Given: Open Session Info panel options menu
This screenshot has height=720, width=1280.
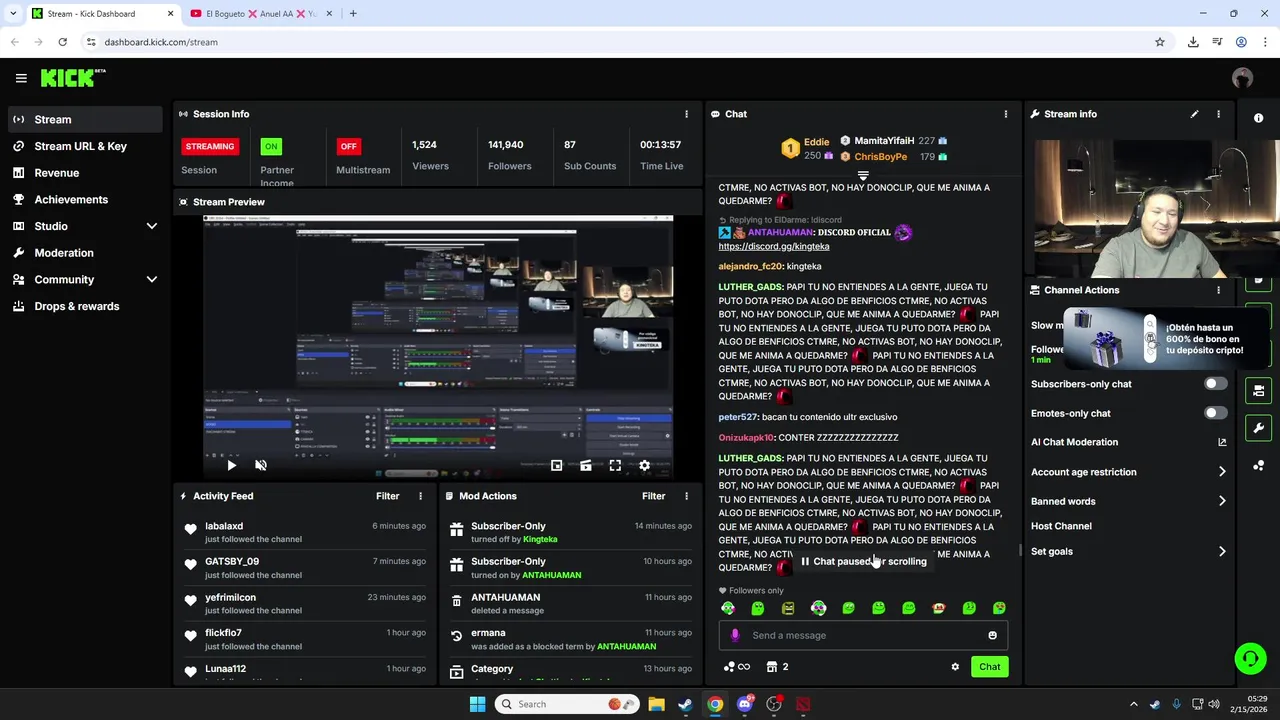Looking at the screenshot, I should 686,114.
